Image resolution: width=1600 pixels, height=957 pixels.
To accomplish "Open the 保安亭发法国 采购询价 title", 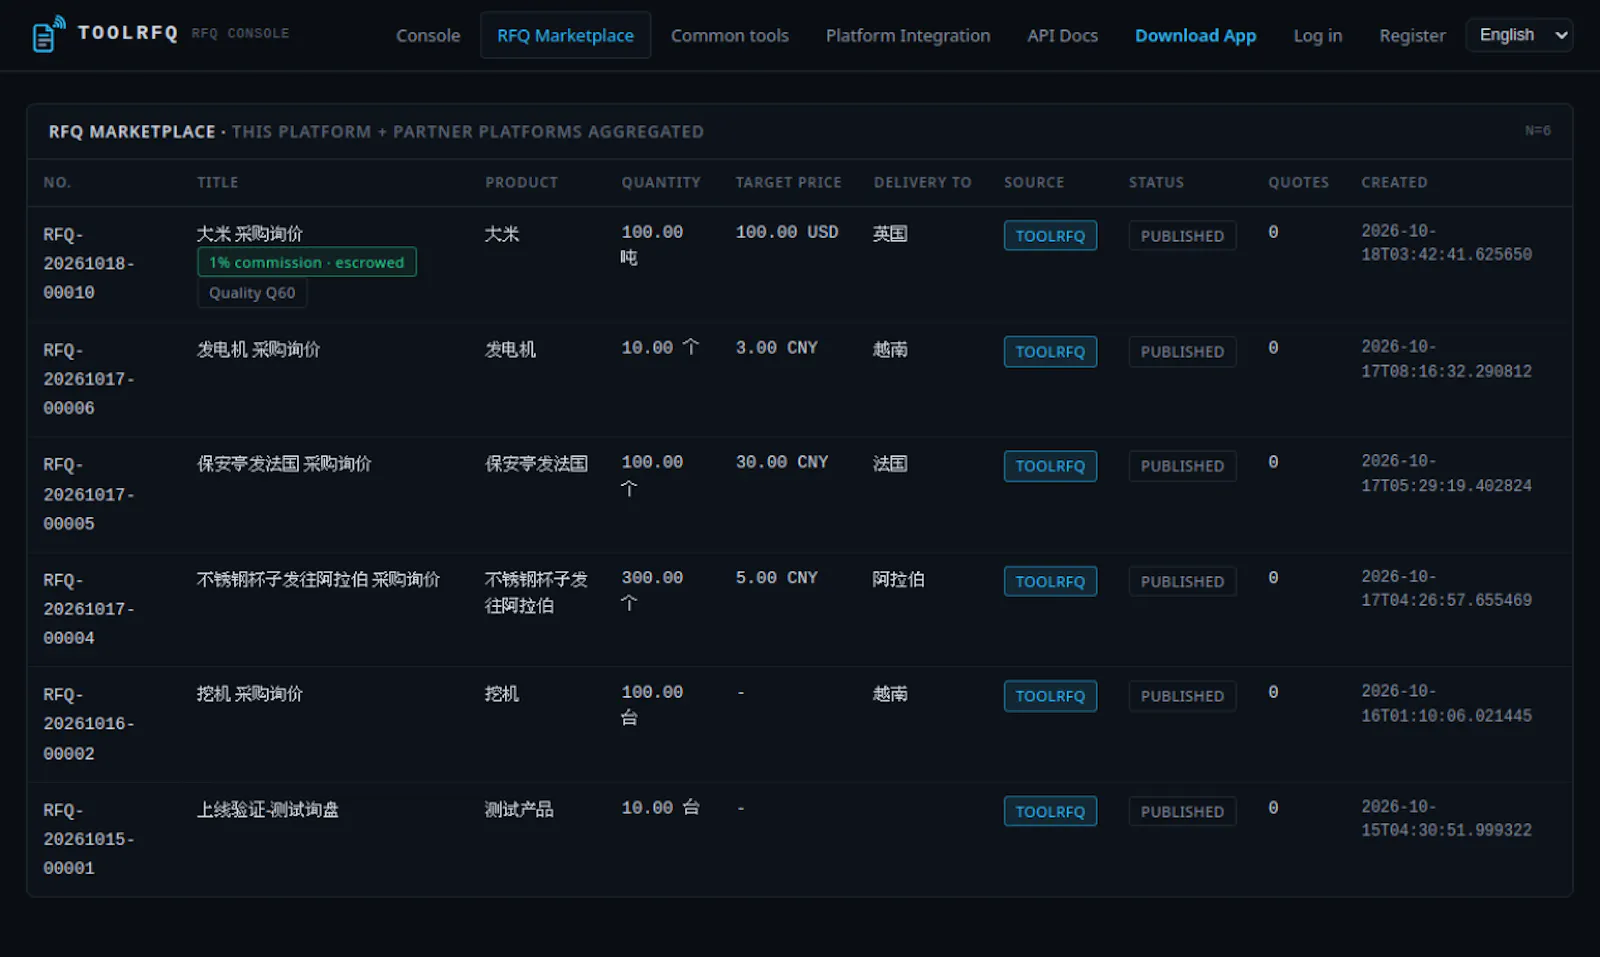I will tap(284, 464).
